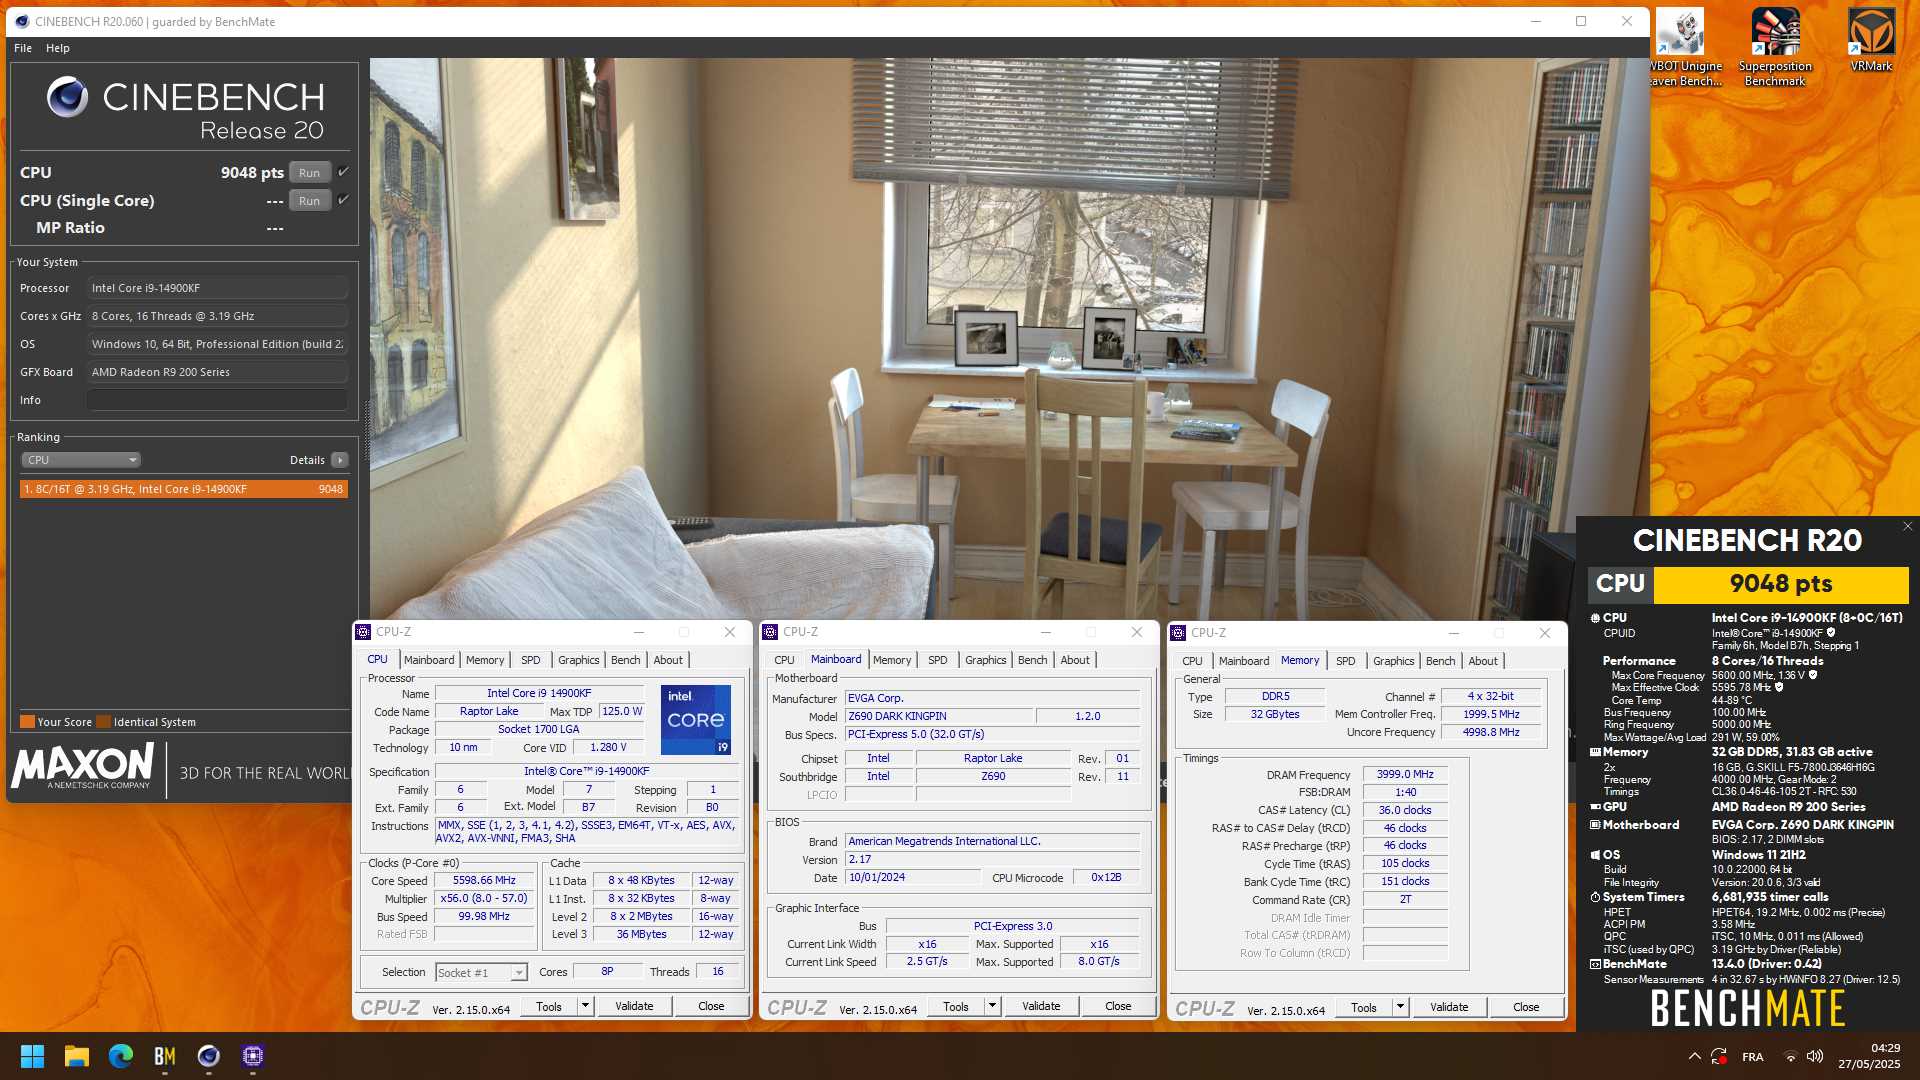1920x1080 pixels.
Task: Click Close button in first CPU-Z window
Action: (711, 1007)
